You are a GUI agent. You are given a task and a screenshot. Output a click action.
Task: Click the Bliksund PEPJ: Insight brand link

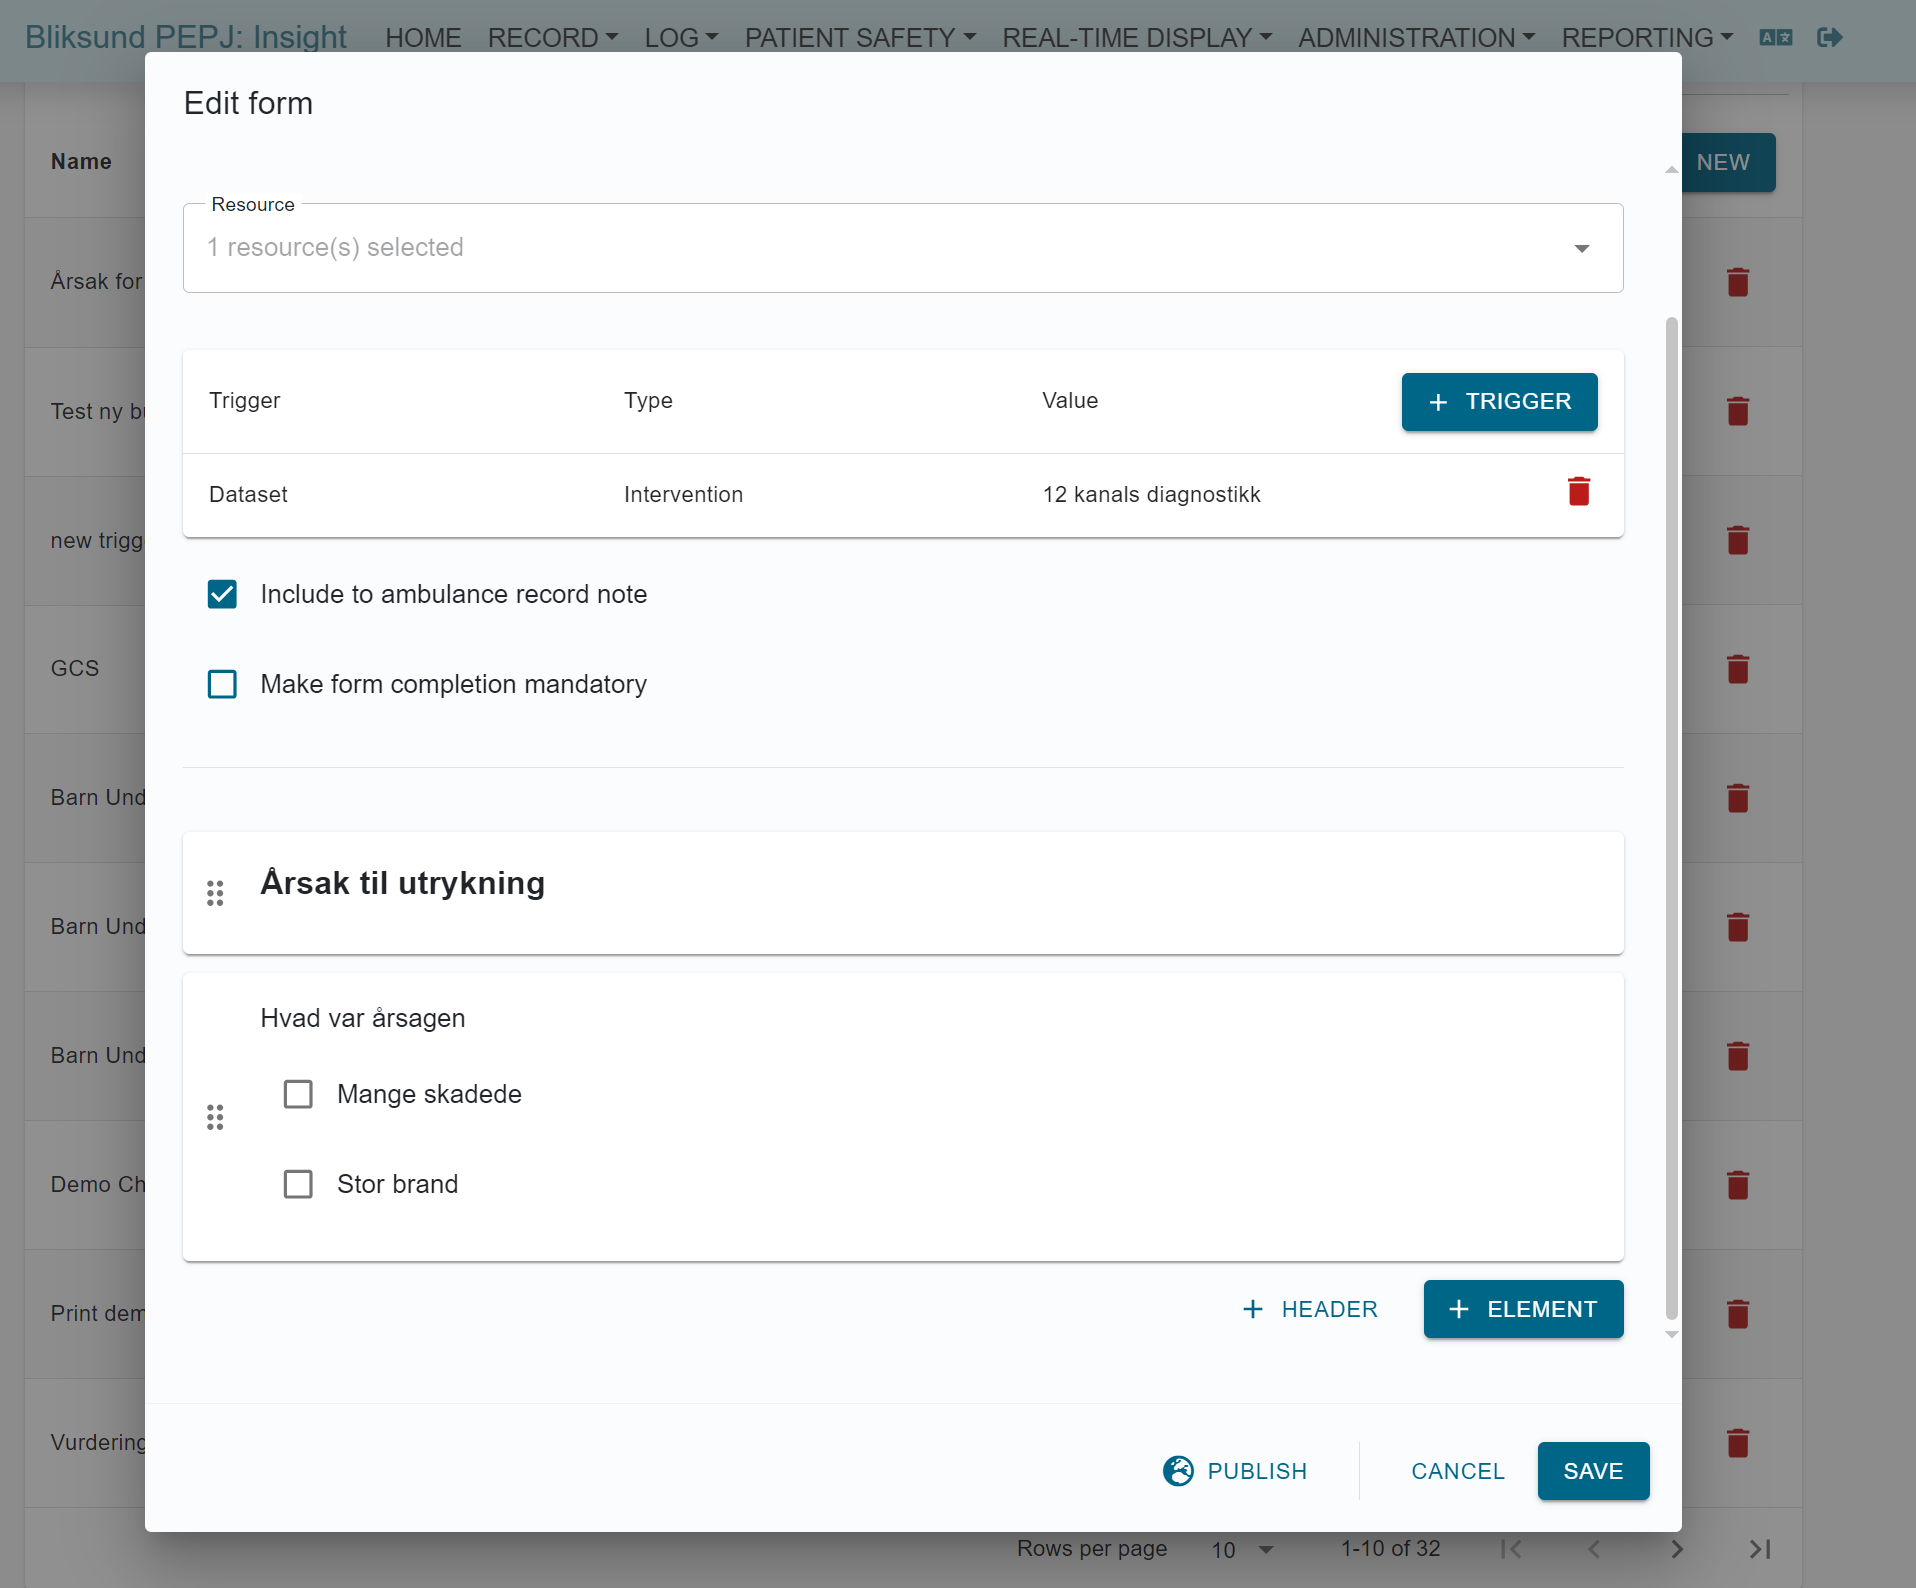coord(186,37)
